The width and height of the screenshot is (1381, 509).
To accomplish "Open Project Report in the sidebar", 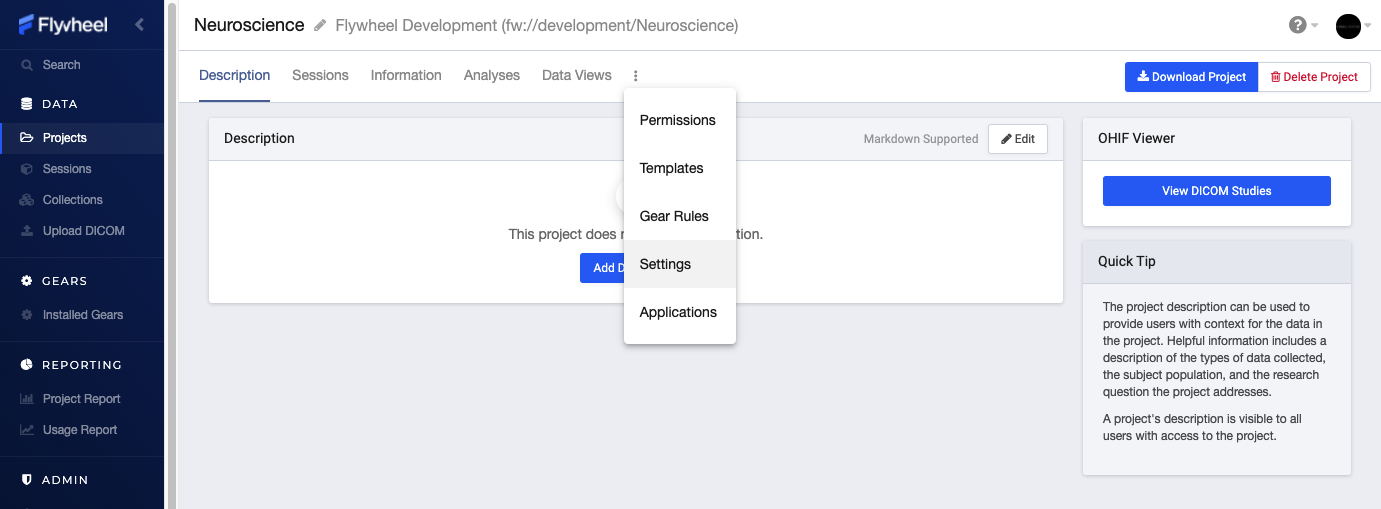I will [x=82, y=399].
